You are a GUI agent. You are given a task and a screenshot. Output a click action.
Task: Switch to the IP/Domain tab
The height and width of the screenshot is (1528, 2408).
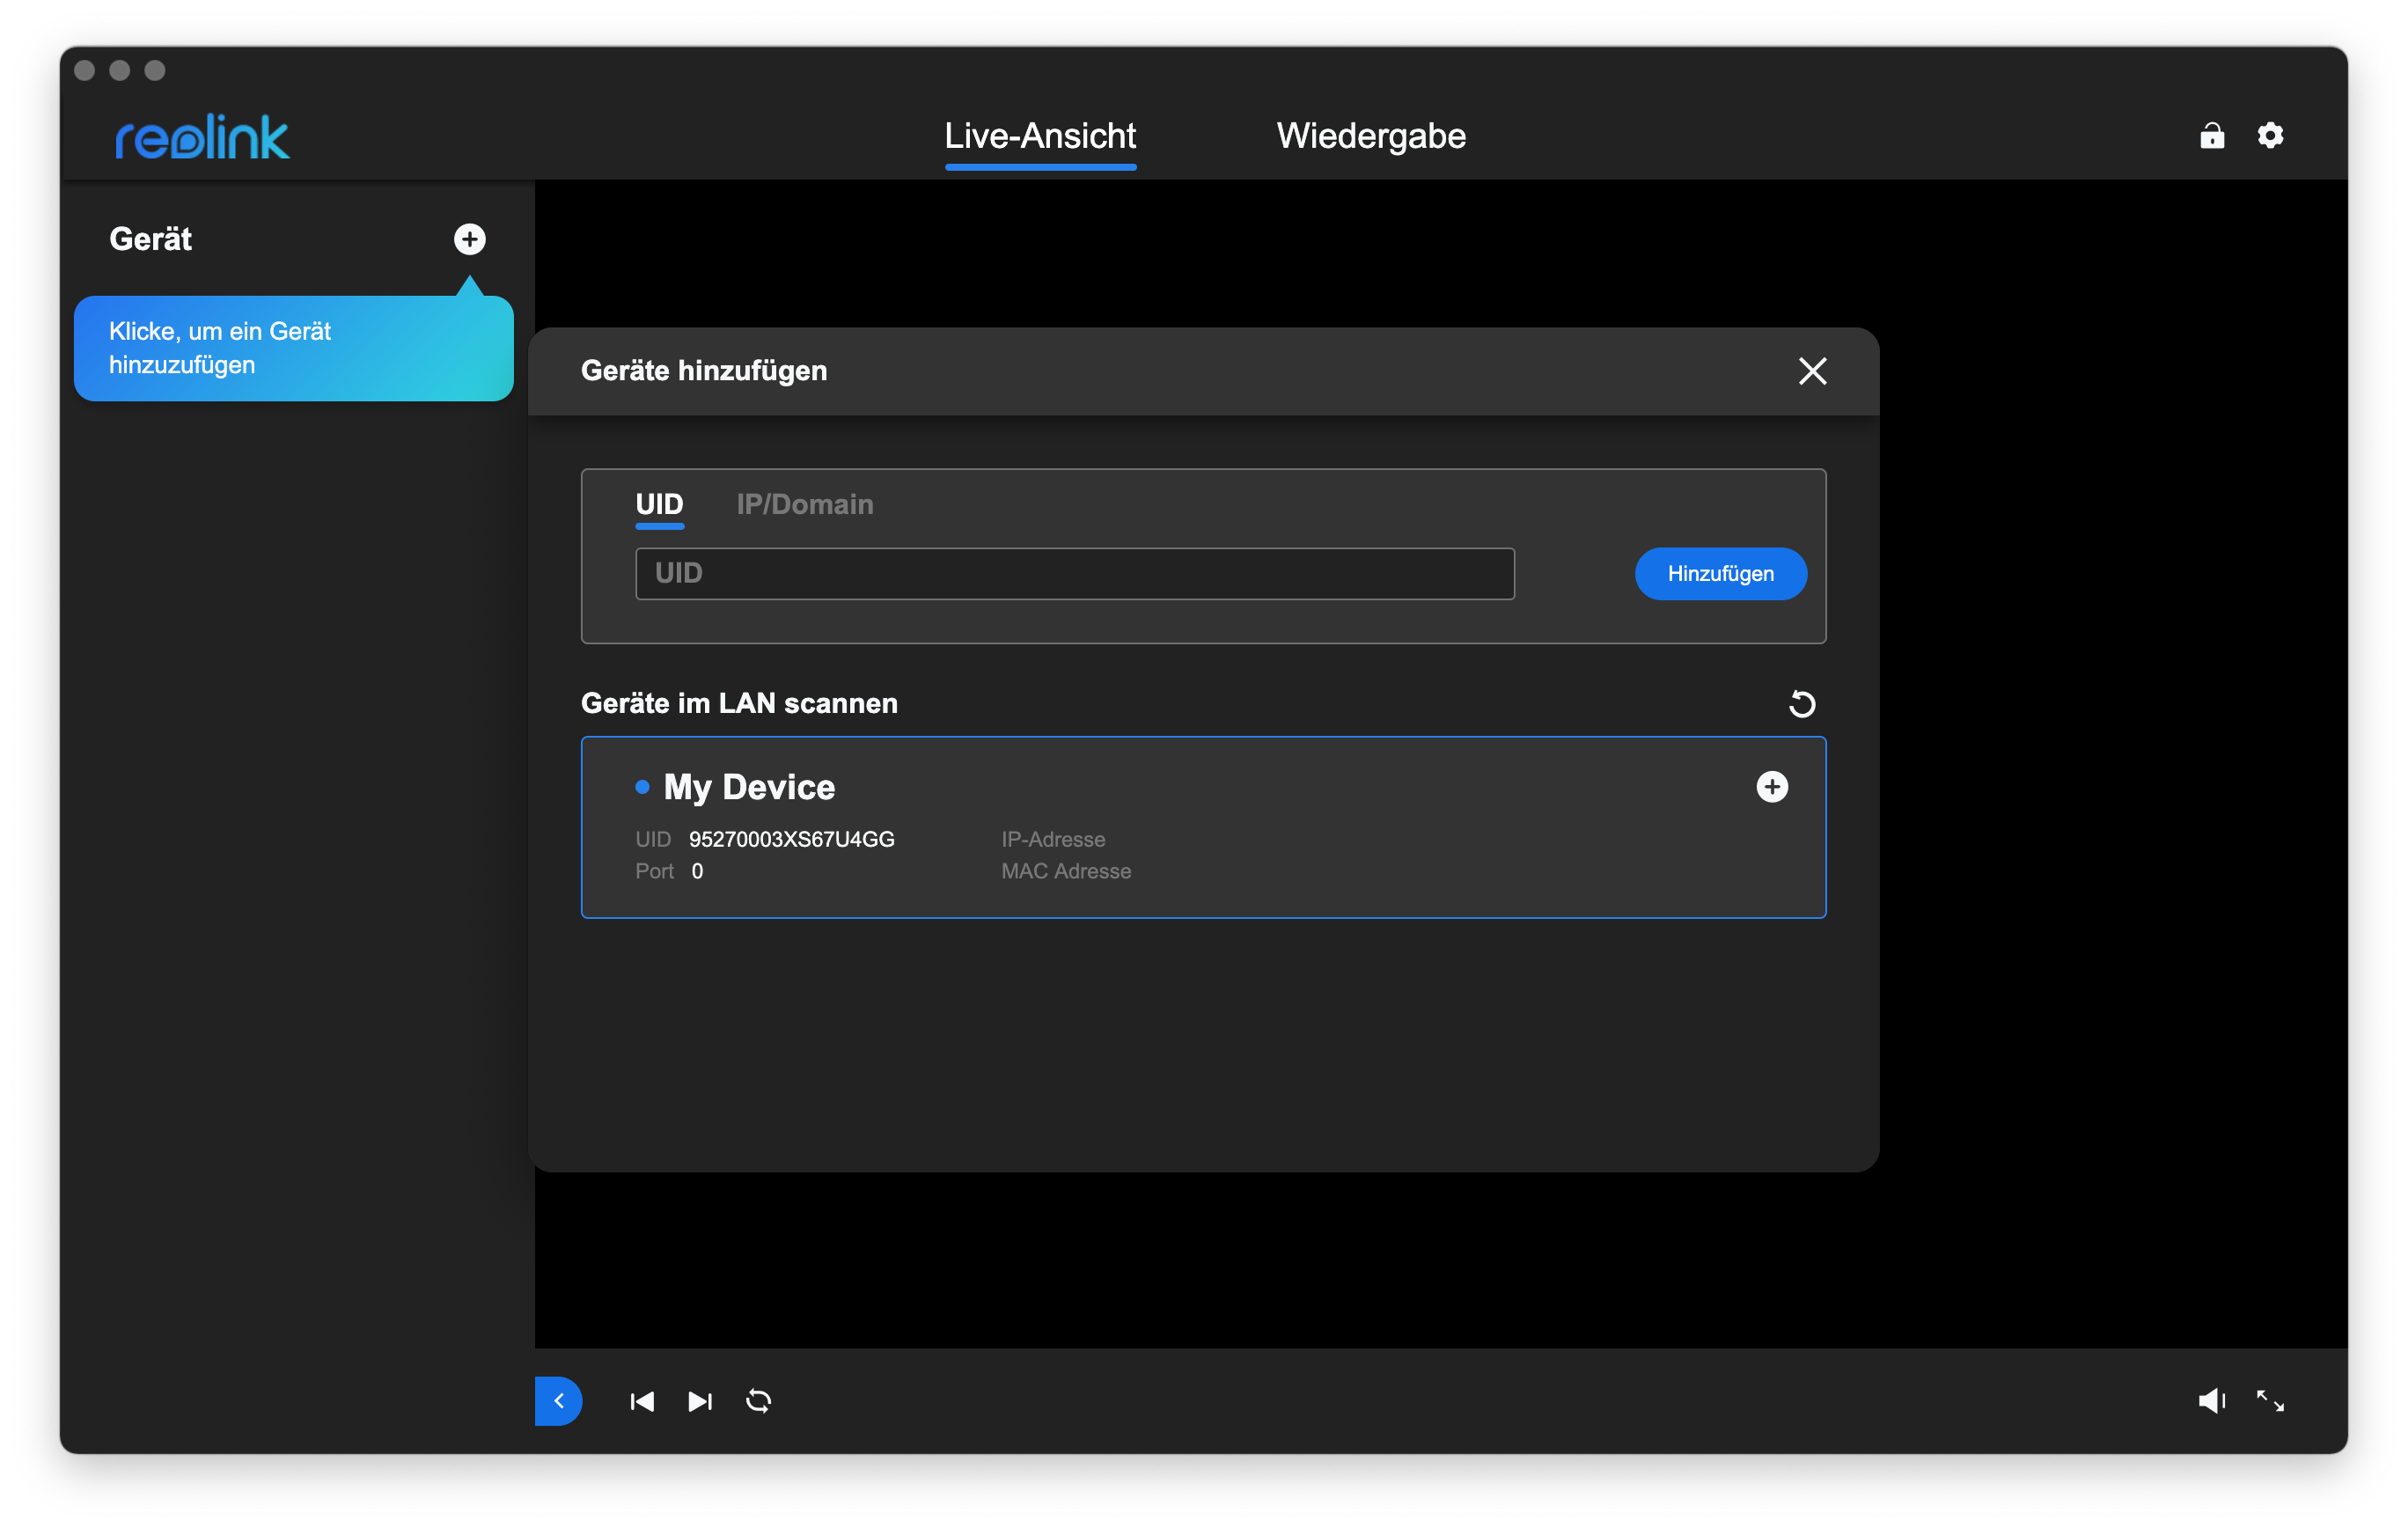tap(804, 504)
